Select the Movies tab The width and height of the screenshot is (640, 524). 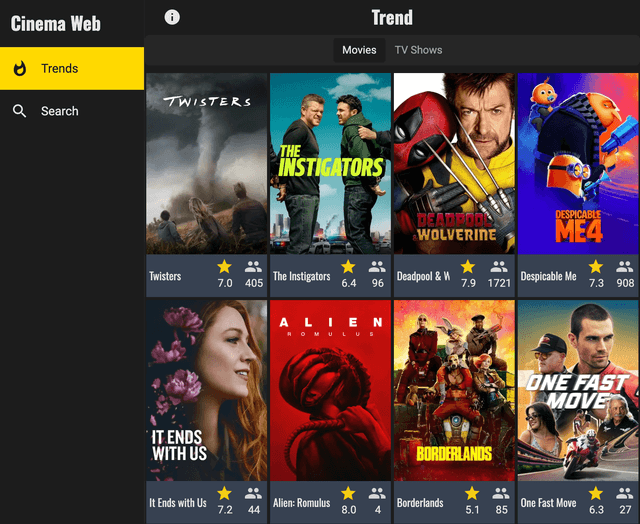tap(359, 50)
